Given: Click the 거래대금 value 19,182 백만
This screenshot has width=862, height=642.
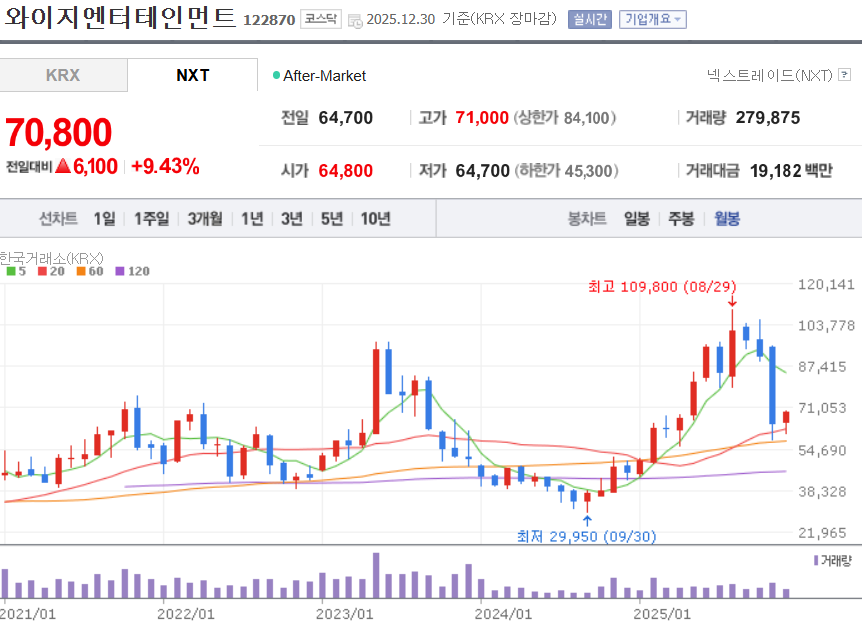Looking at the screenshot, I should pyautogui.click(x=792, y=171).
